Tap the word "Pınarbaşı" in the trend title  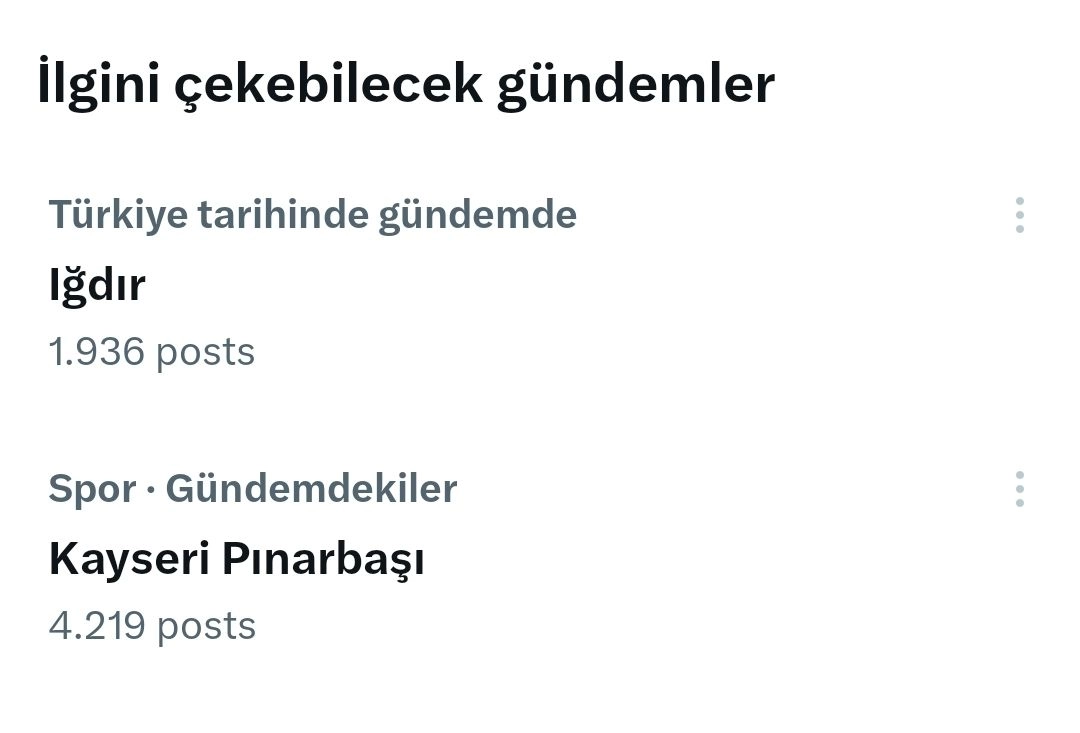[x=322, y=559]
